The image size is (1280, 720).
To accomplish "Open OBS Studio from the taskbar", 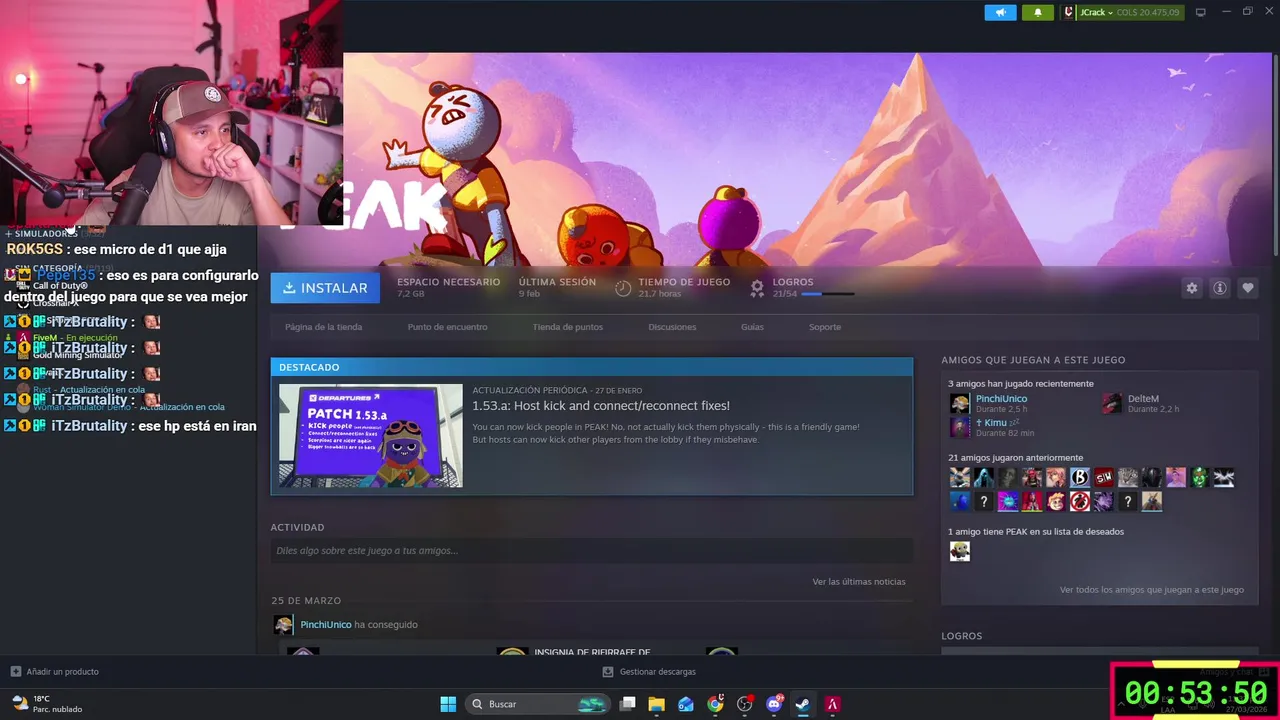I will click(744, 704).
